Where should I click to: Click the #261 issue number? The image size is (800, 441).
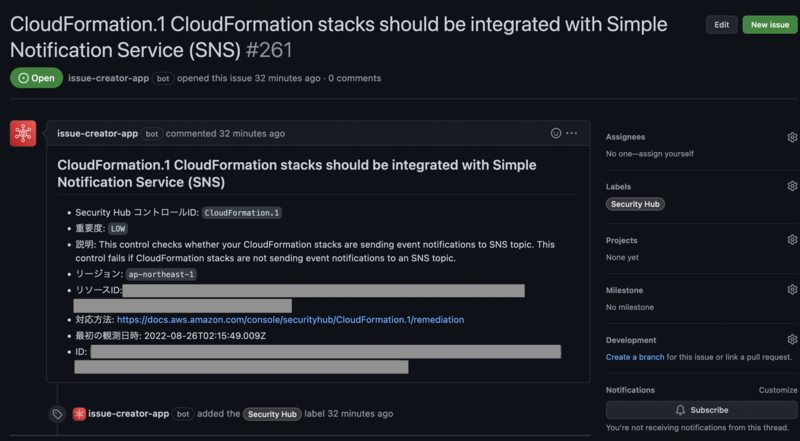pyautogui.click(x=268, y=51)
